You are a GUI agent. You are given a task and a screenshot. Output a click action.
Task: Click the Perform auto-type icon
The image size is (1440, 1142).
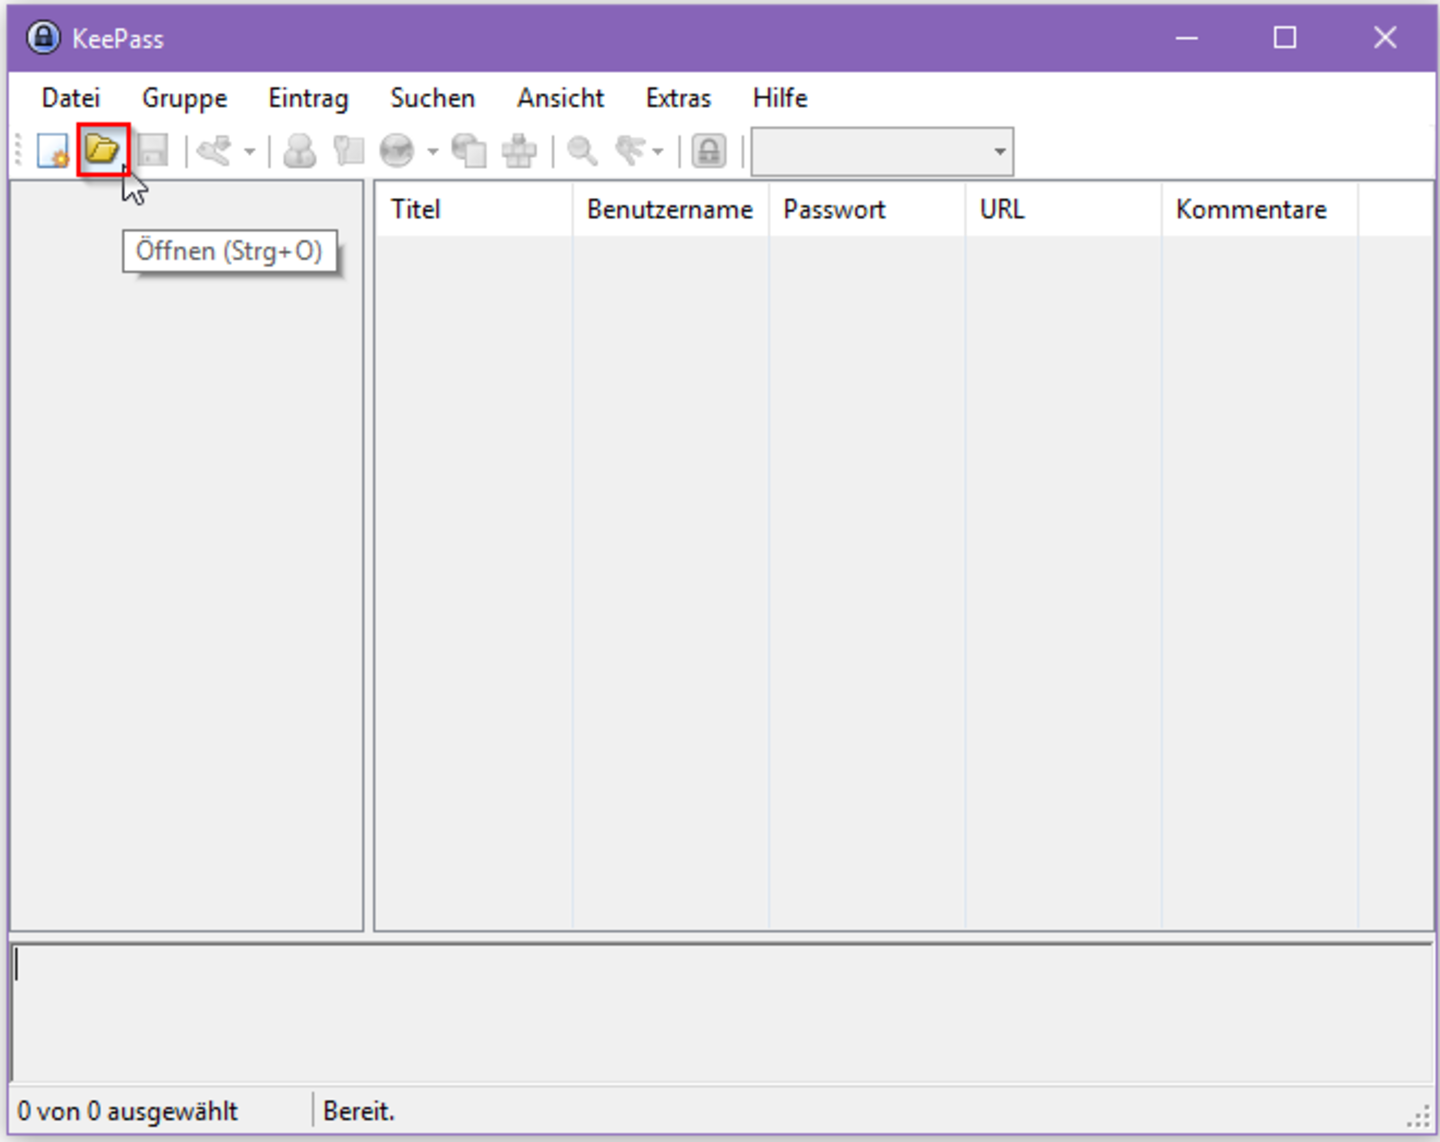pos(519,151)
